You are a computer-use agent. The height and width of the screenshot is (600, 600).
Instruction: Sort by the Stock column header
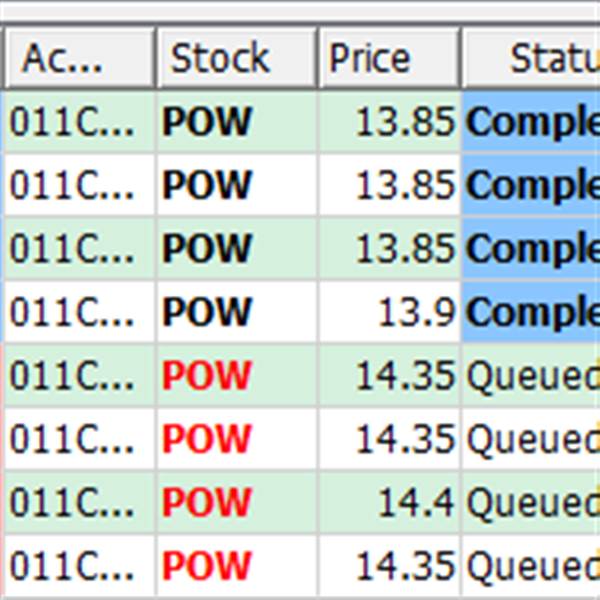click(x=236, y=58)
